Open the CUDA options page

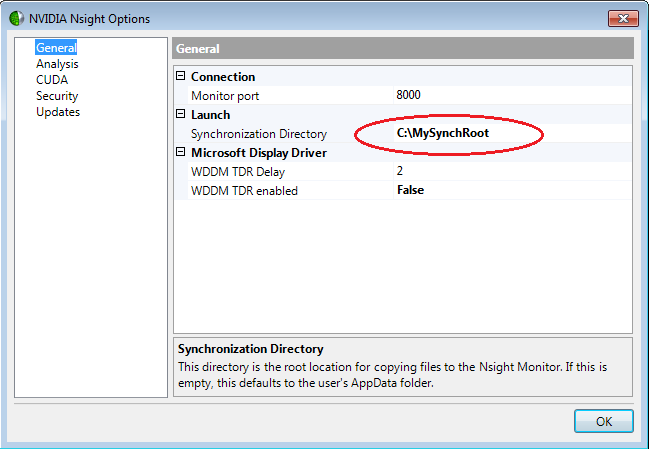(52, 79)
